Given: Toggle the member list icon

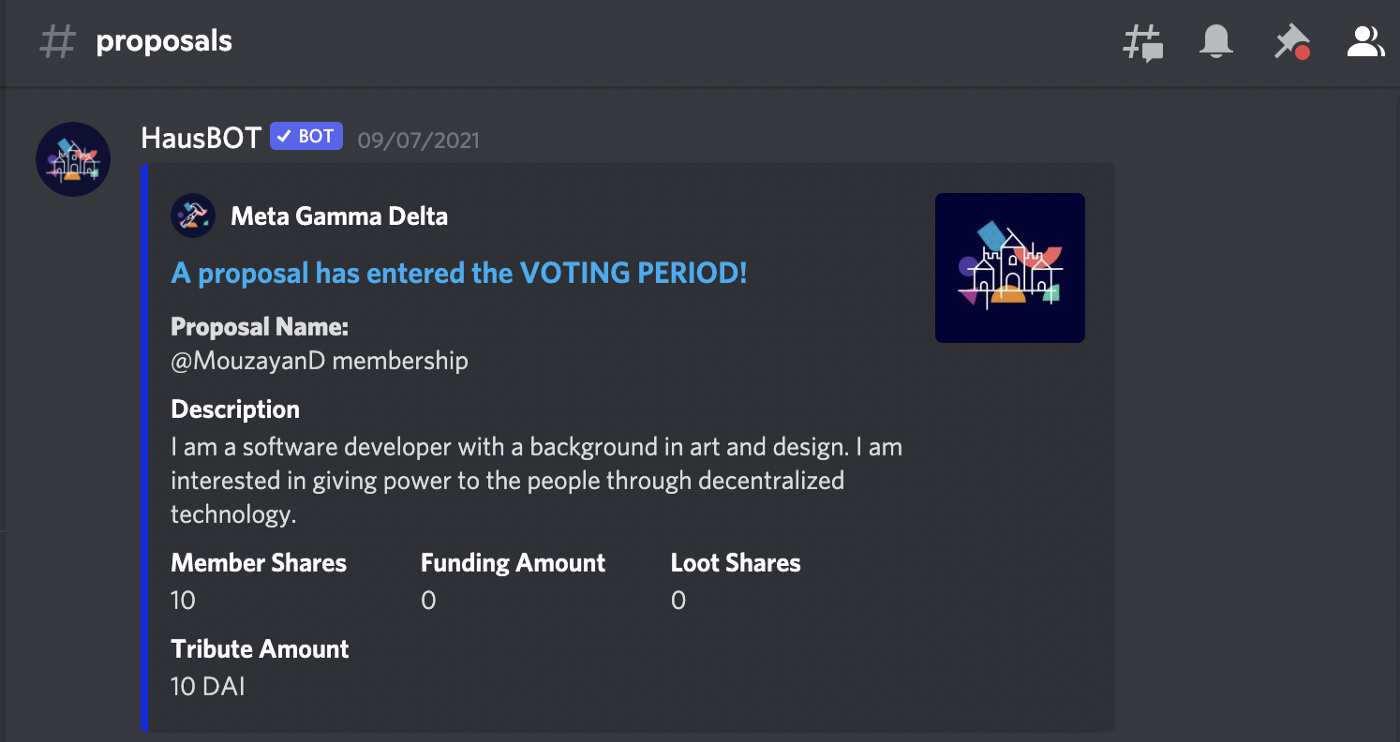Looking at the screenshot, I should pos(1364,41).
